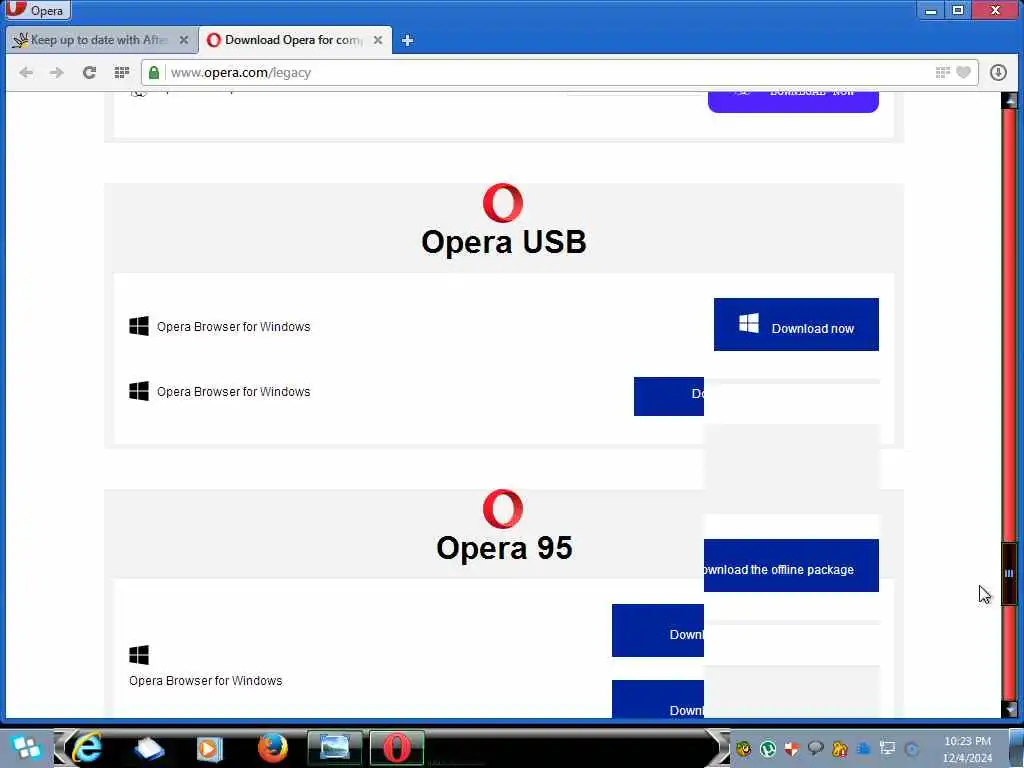Click the red shield tray icon

click(792, 748)
